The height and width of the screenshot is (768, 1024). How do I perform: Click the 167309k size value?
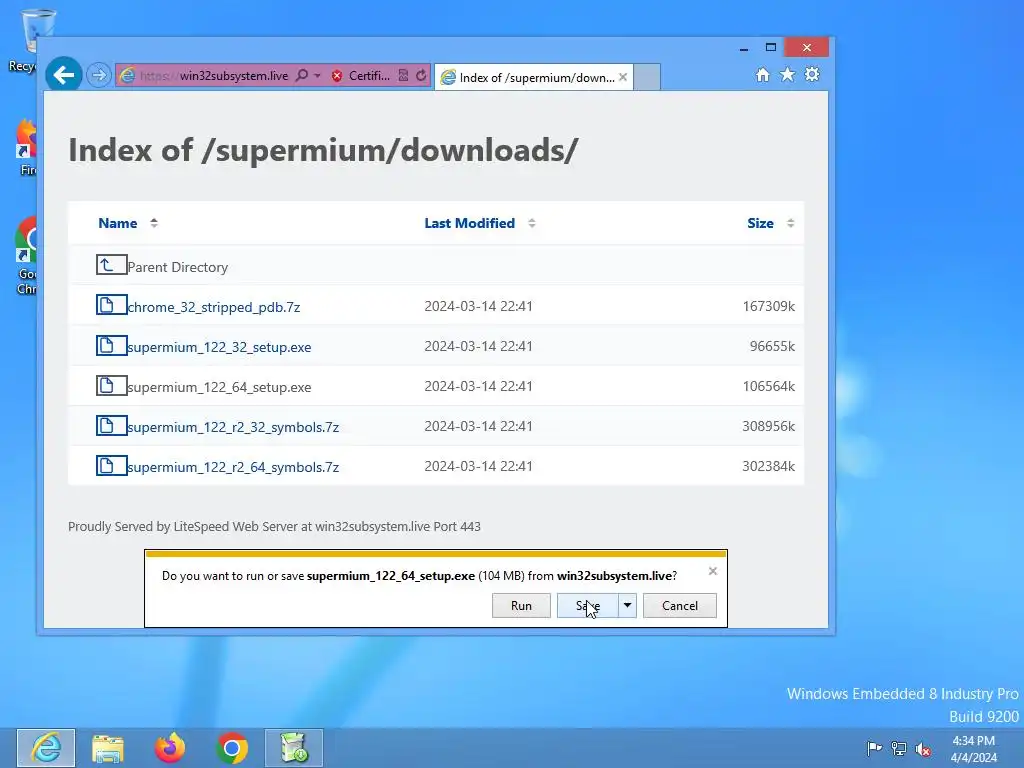click(769, 306)
